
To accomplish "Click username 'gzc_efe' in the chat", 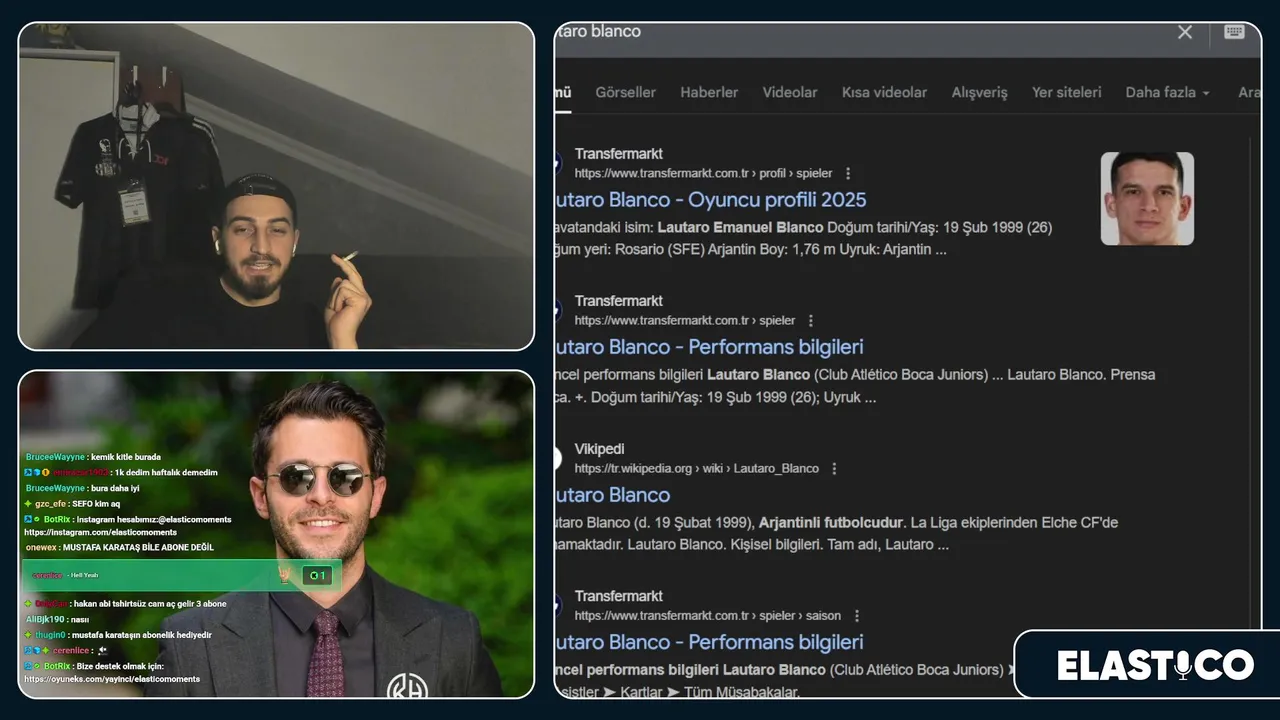I will point(50,504).
